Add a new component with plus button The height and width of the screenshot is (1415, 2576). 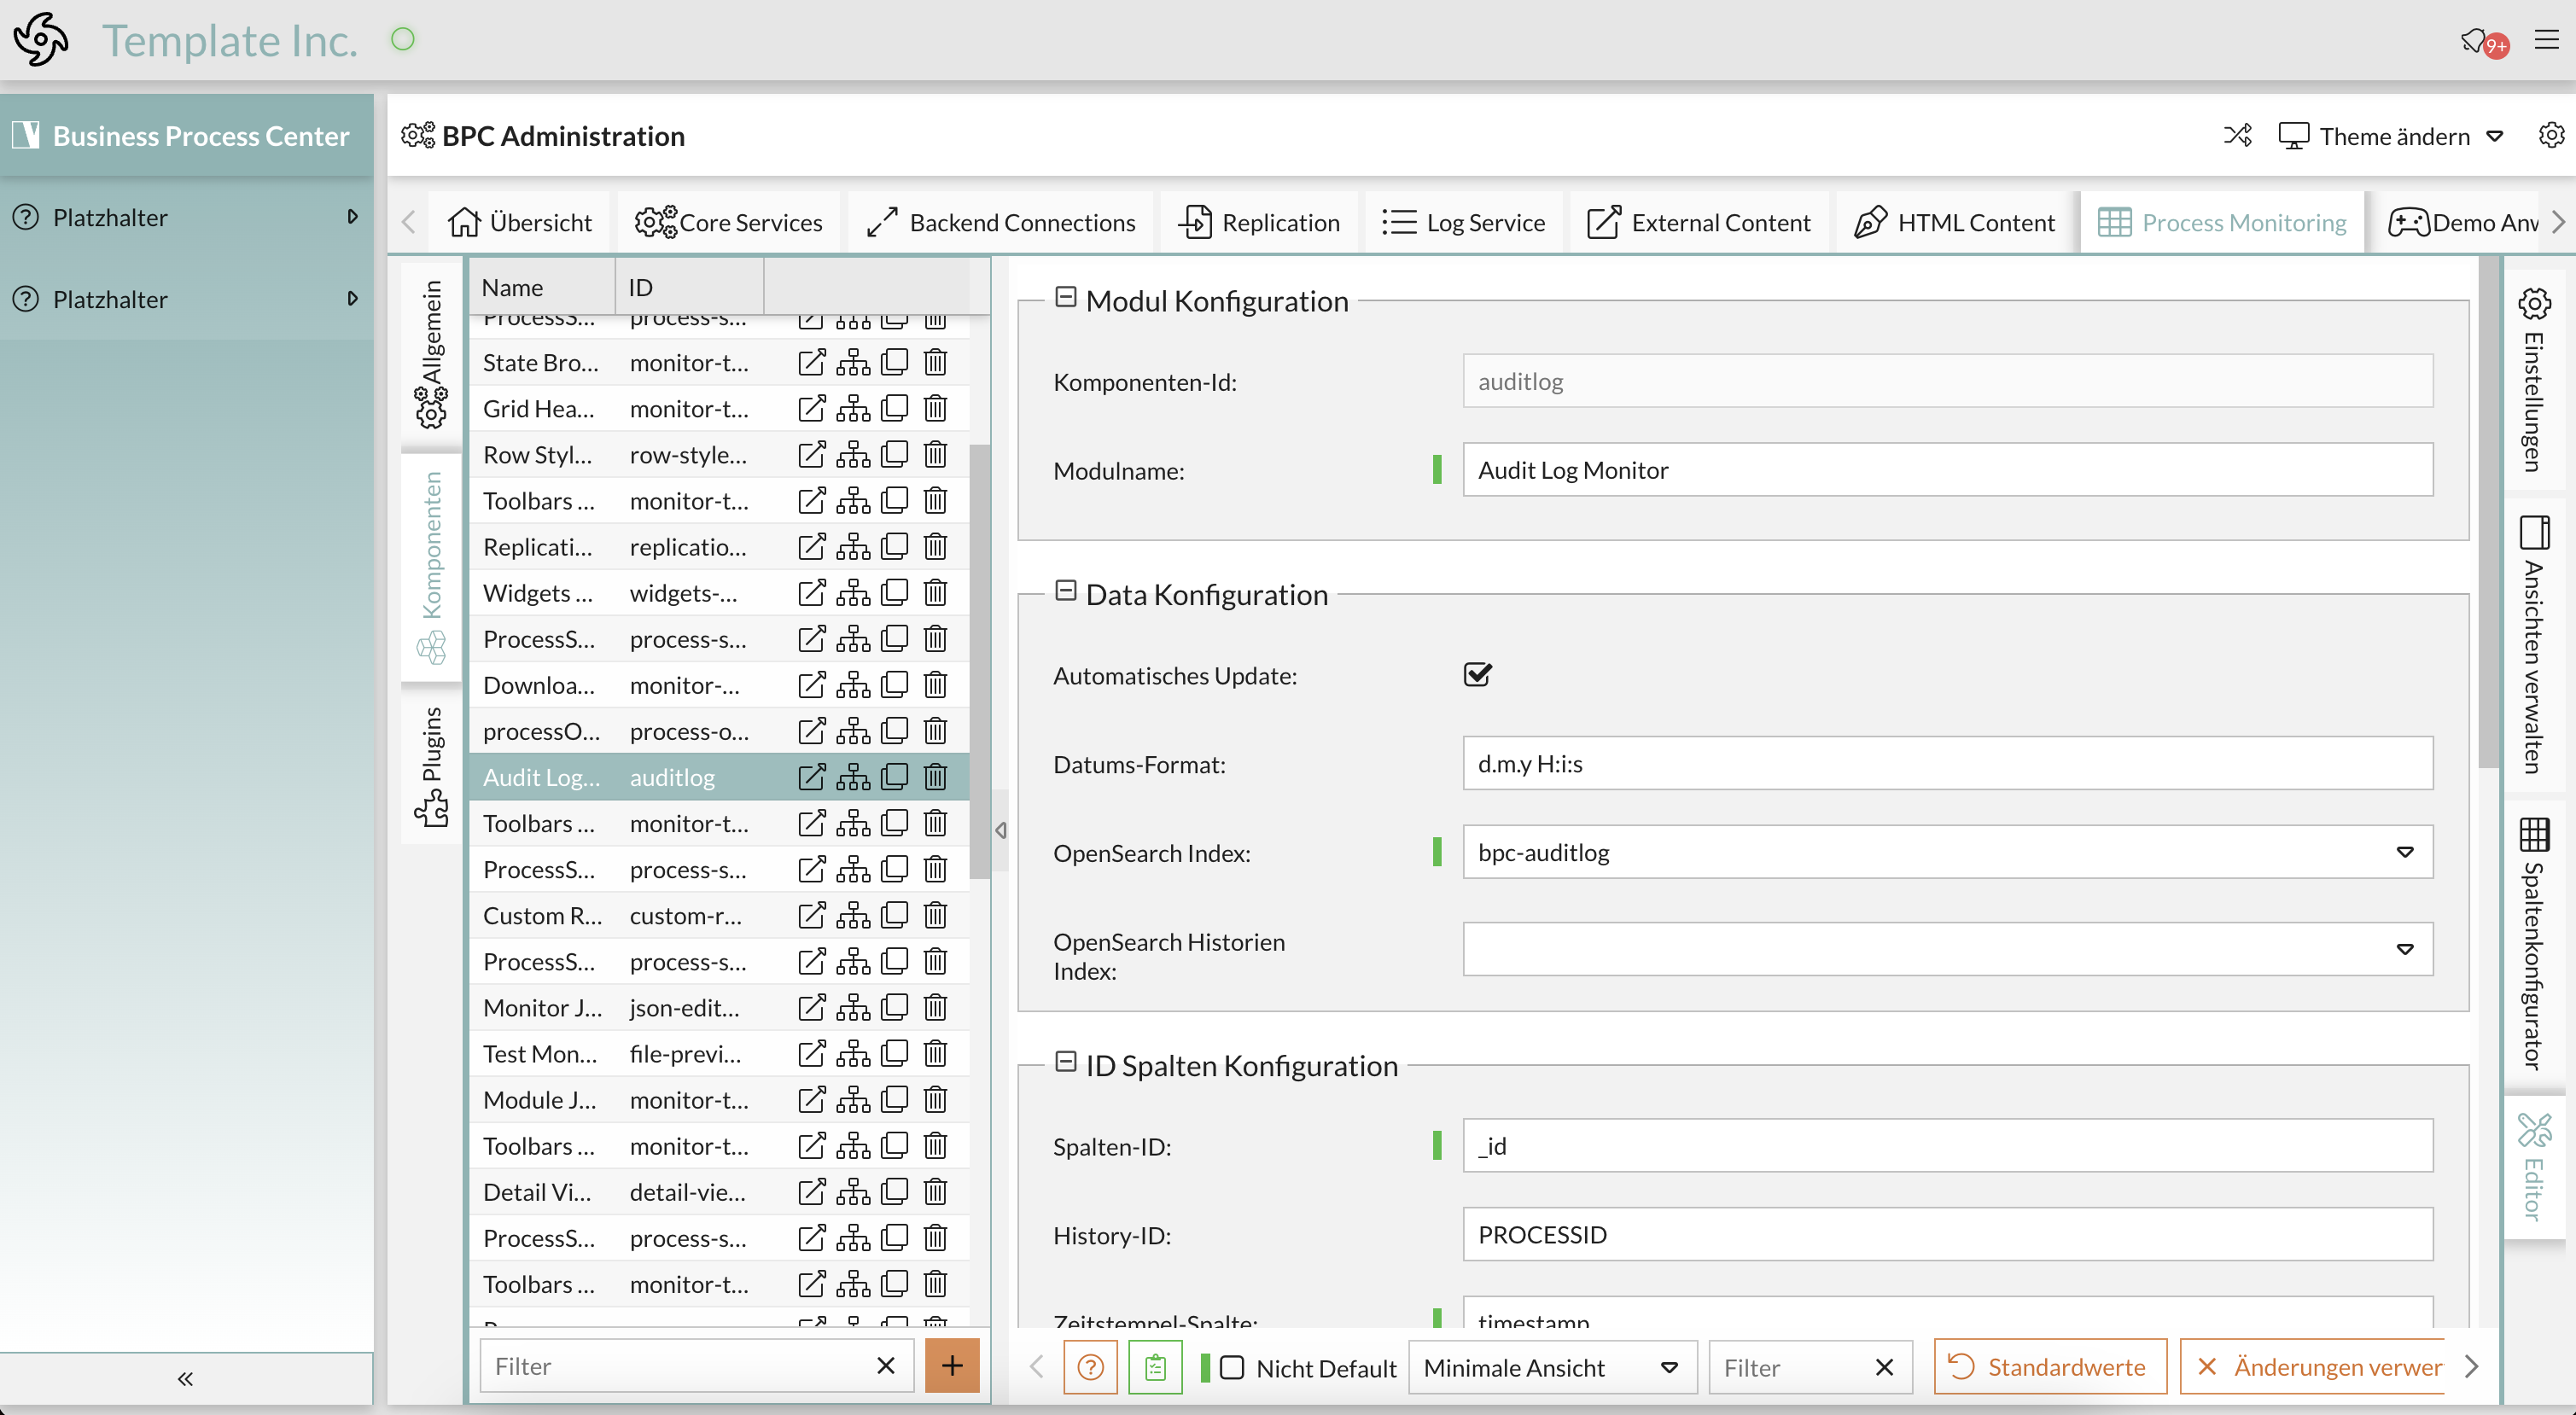click(x=951, y=1365)
